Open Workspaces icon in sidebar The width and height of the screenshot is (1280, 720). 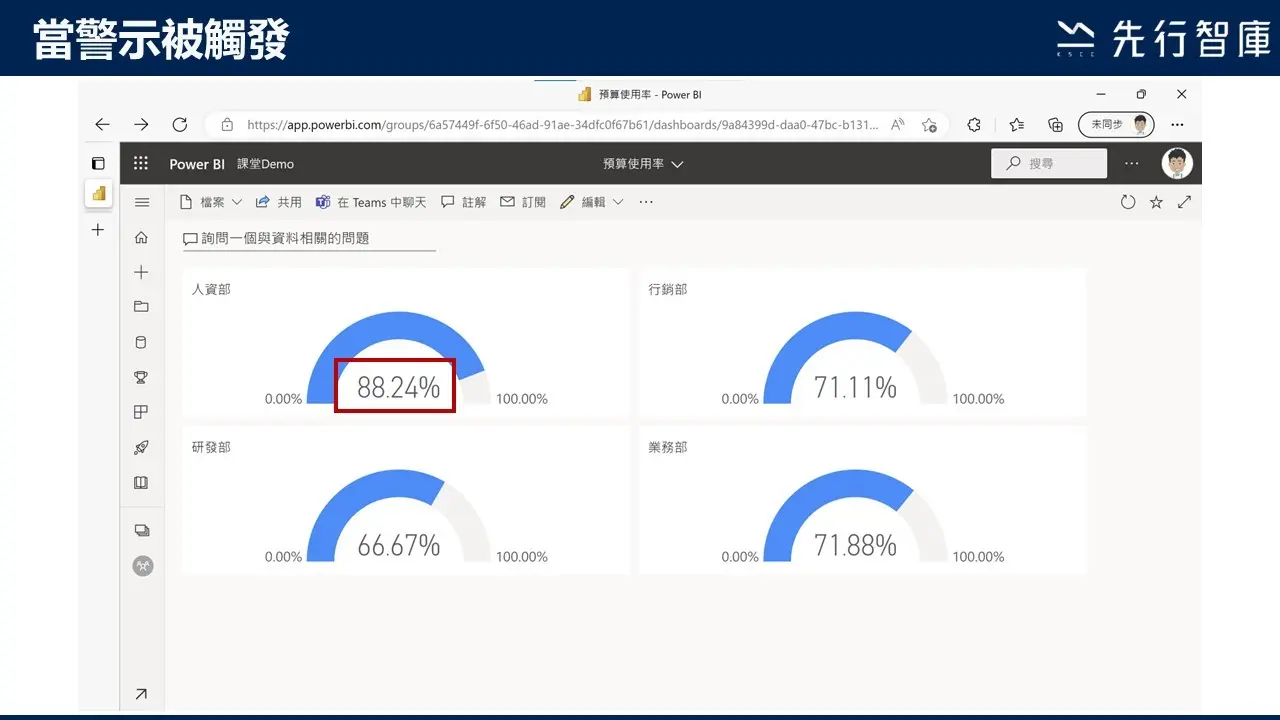[141, 530]
